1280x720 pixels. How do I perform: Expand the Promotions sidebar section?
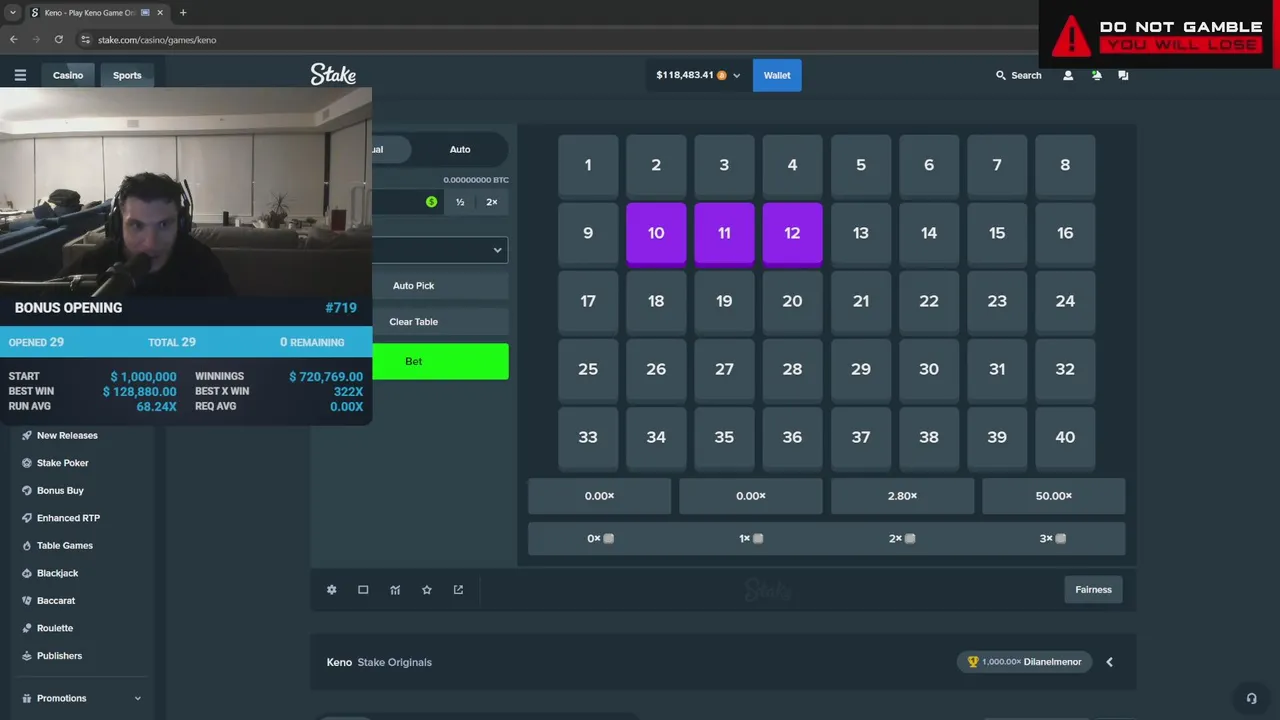tap(81, 698)
